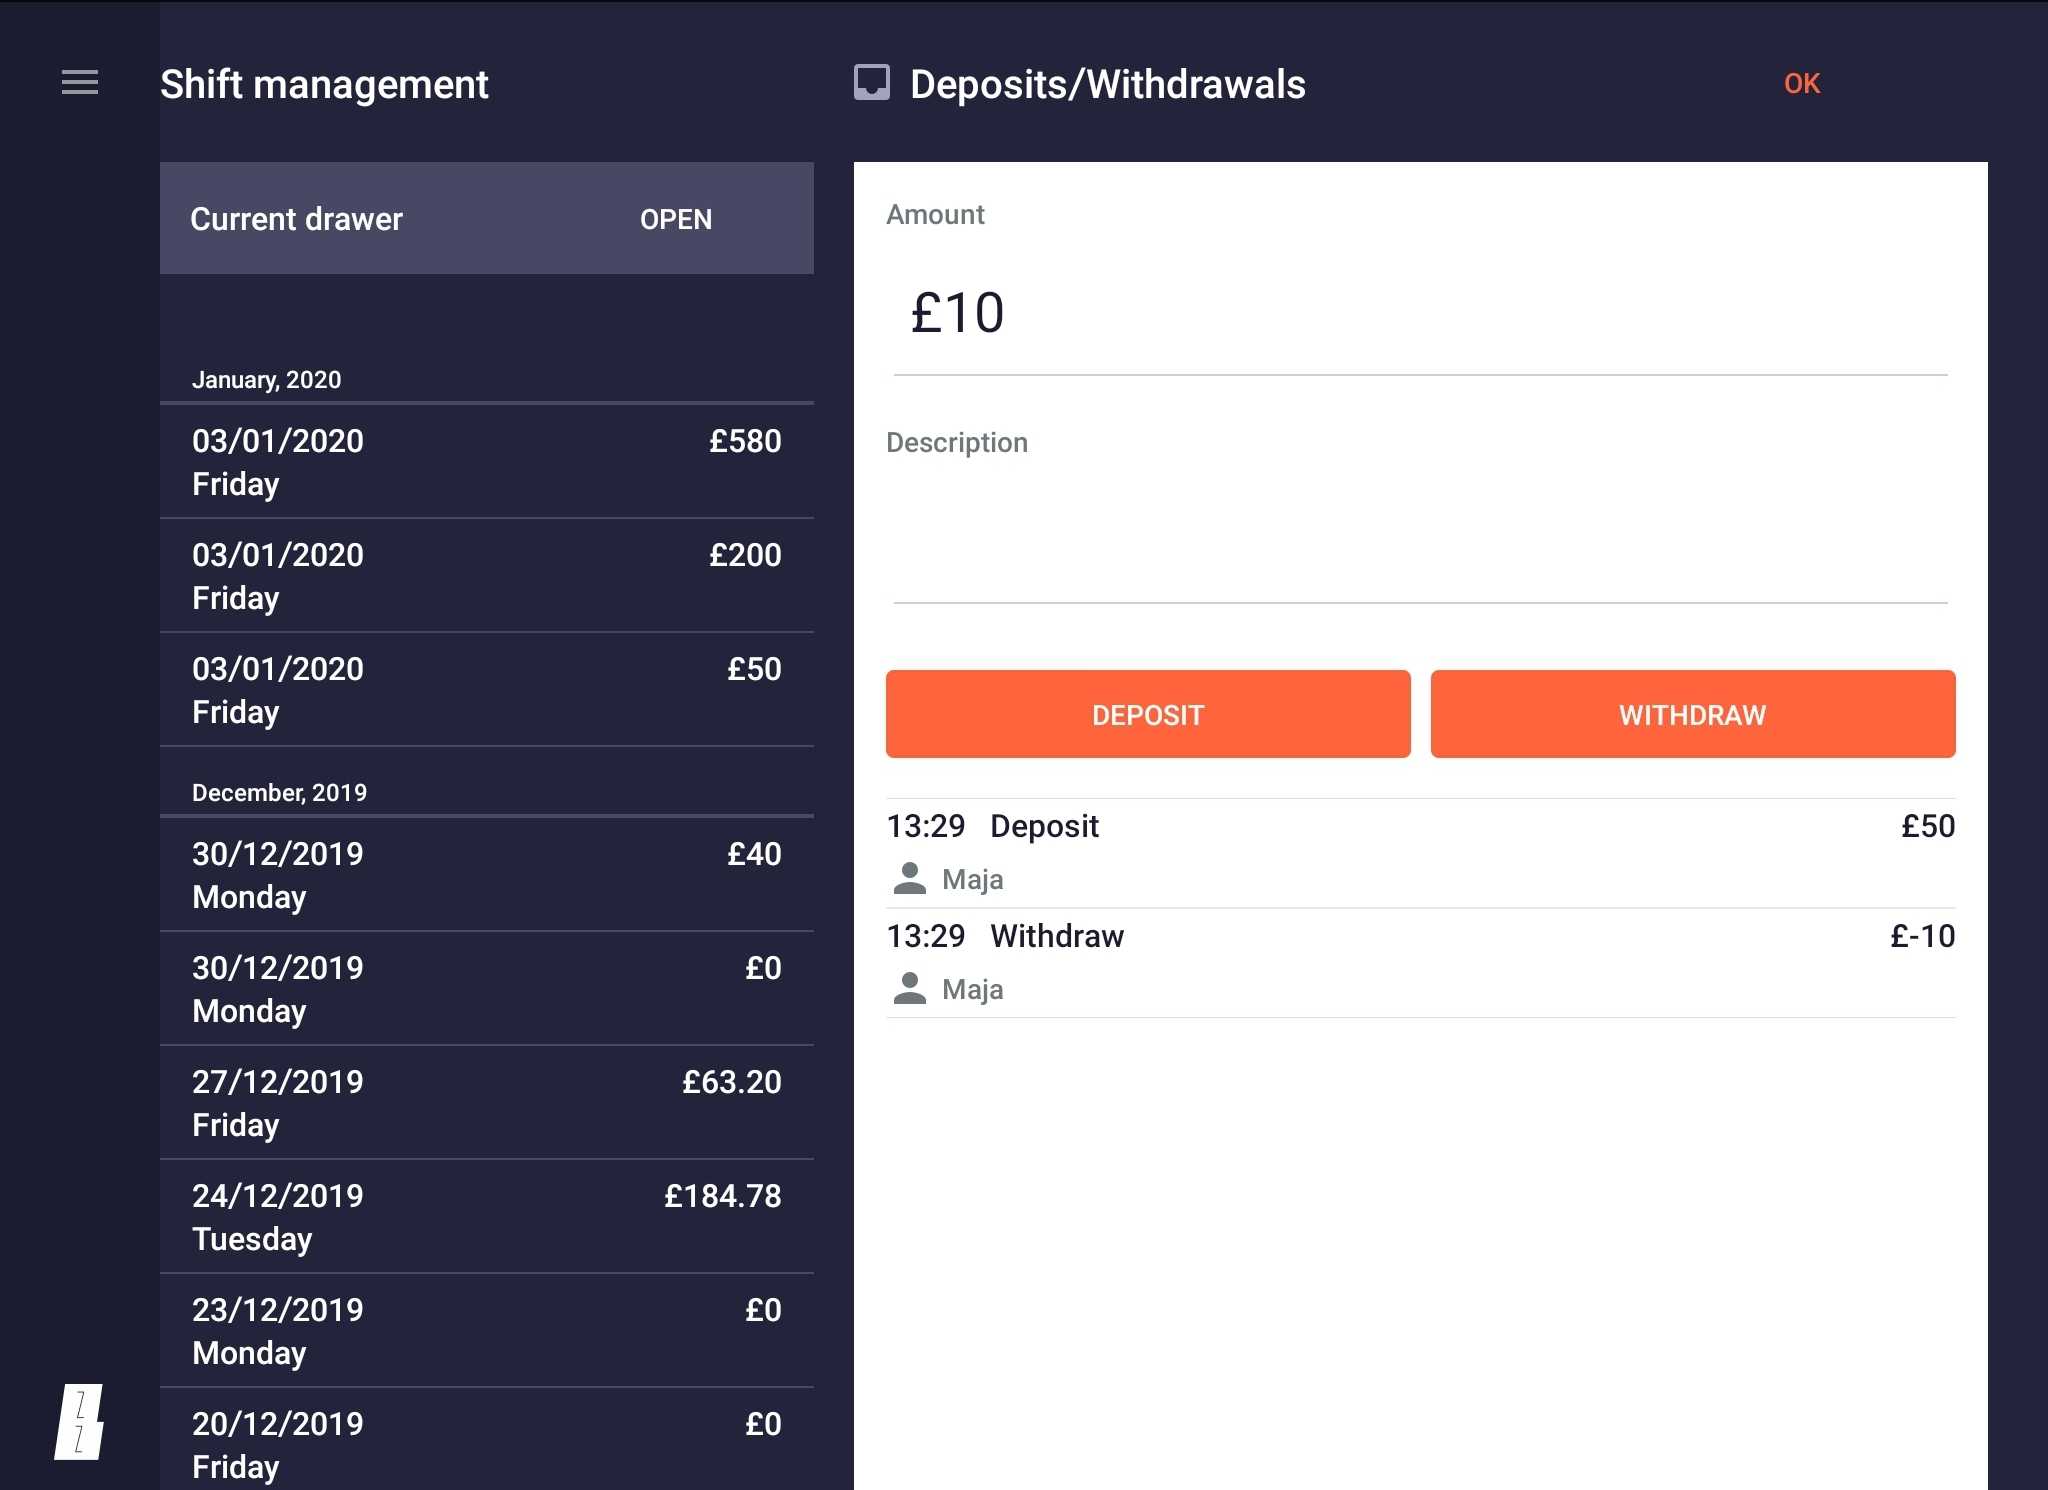Click the user icon under the Deposit entry

909,879
